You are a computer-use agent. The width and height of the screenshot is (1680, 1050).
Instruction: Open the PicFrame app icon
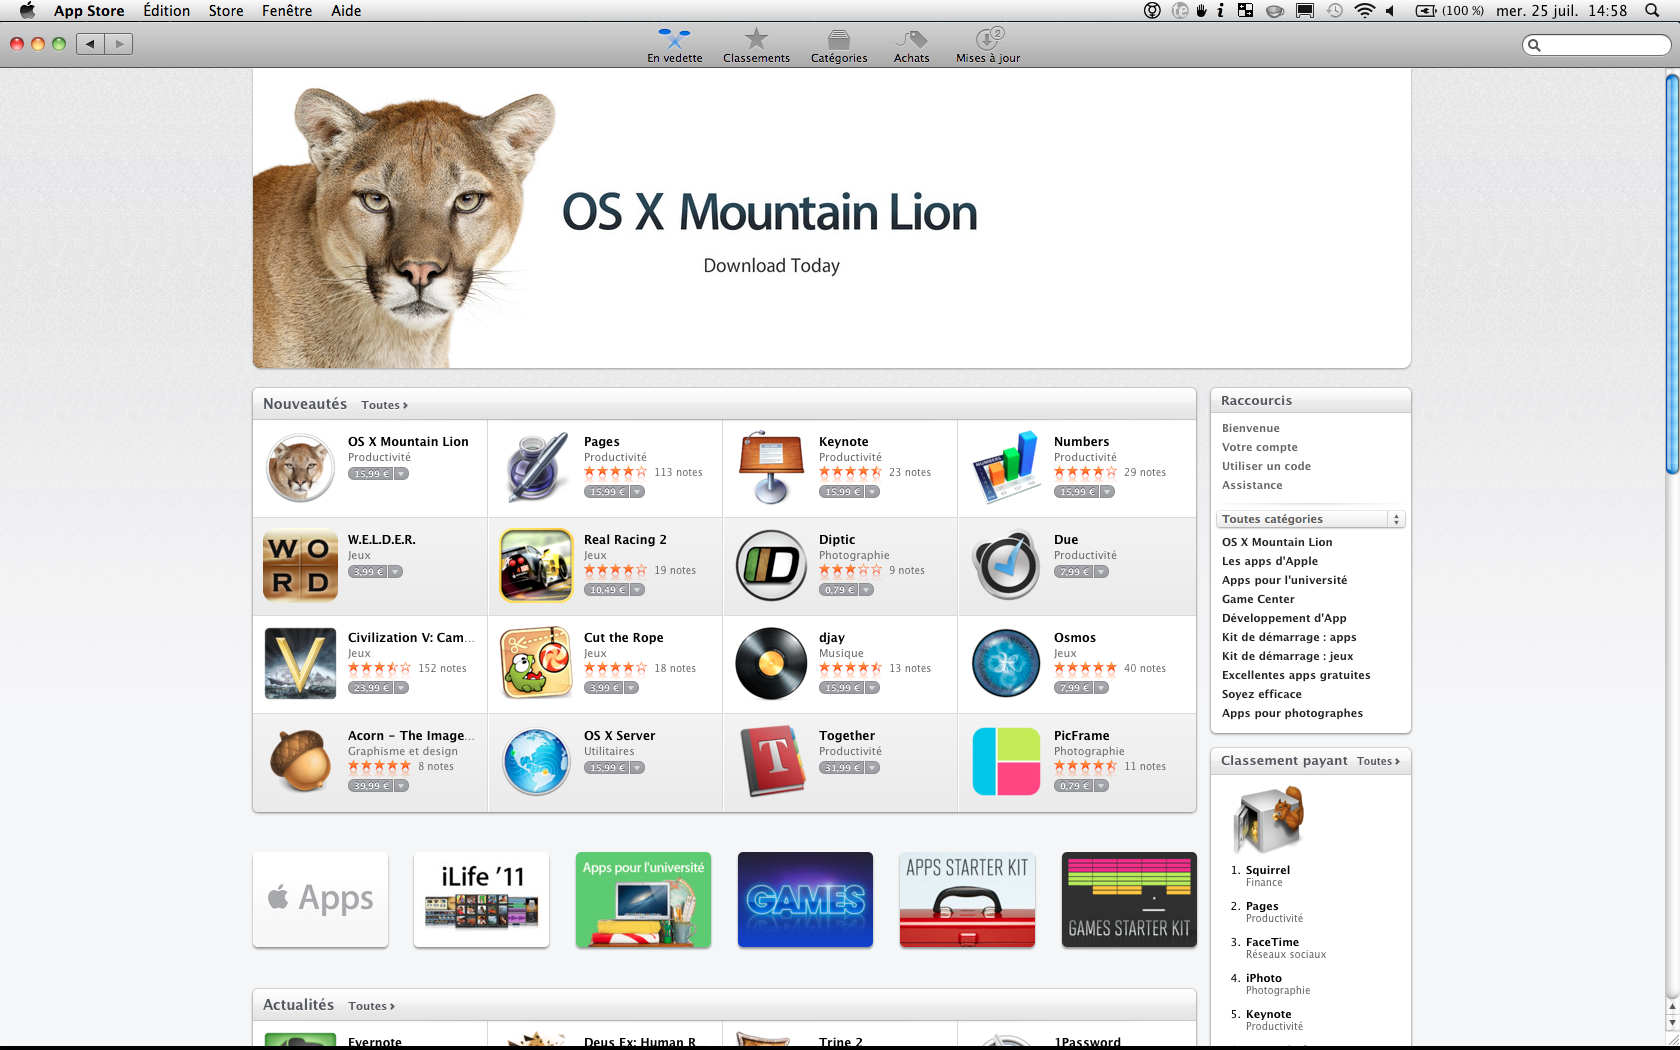(1006, 761)
